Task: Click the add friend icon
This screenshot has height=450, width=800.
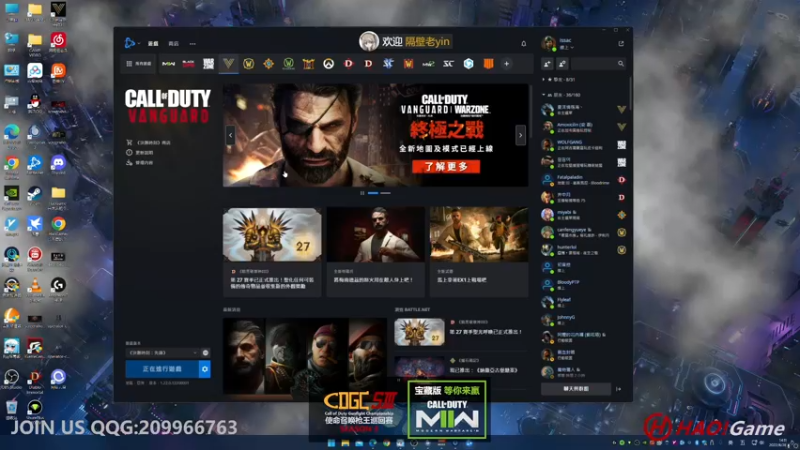Action: 547,64
